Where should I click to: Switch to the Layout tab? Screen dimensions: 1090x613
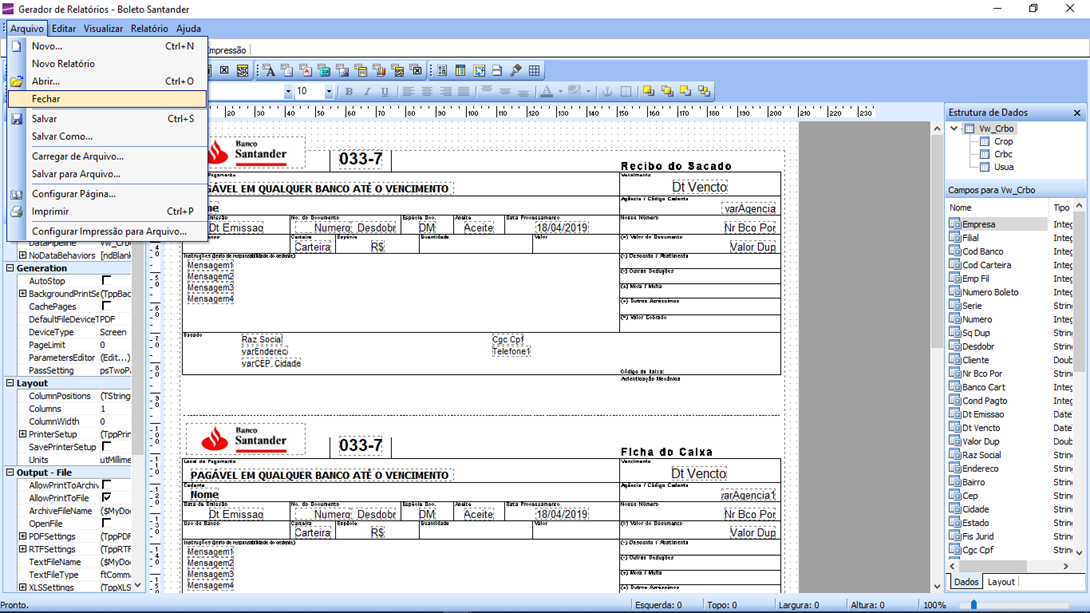pyautogui.click(x=1000, y=582)
